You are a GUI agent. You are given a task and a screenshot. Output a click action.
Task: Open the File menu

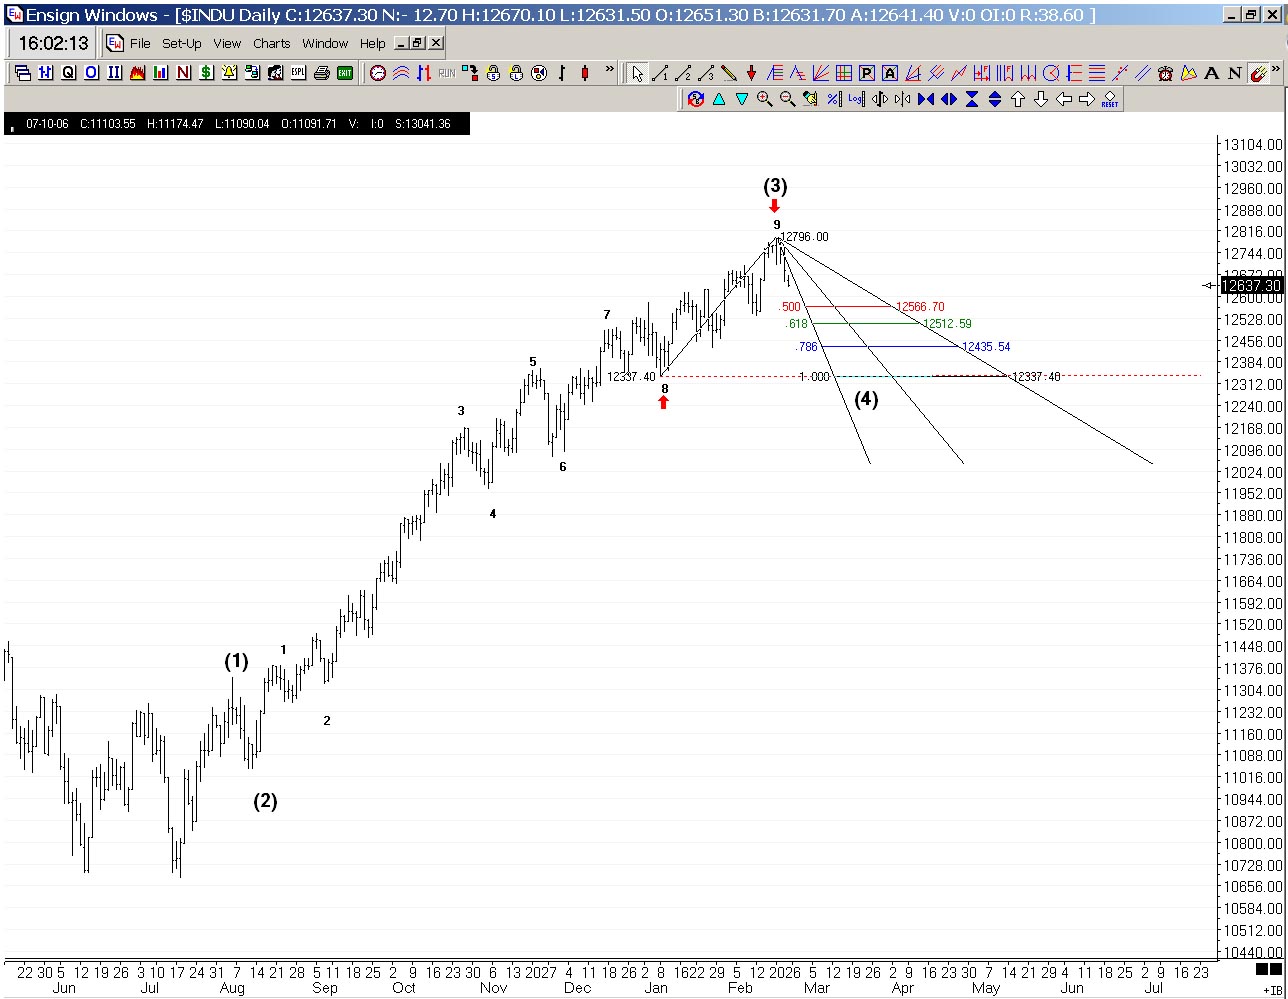pyautogui.click(x=140, y=44)
